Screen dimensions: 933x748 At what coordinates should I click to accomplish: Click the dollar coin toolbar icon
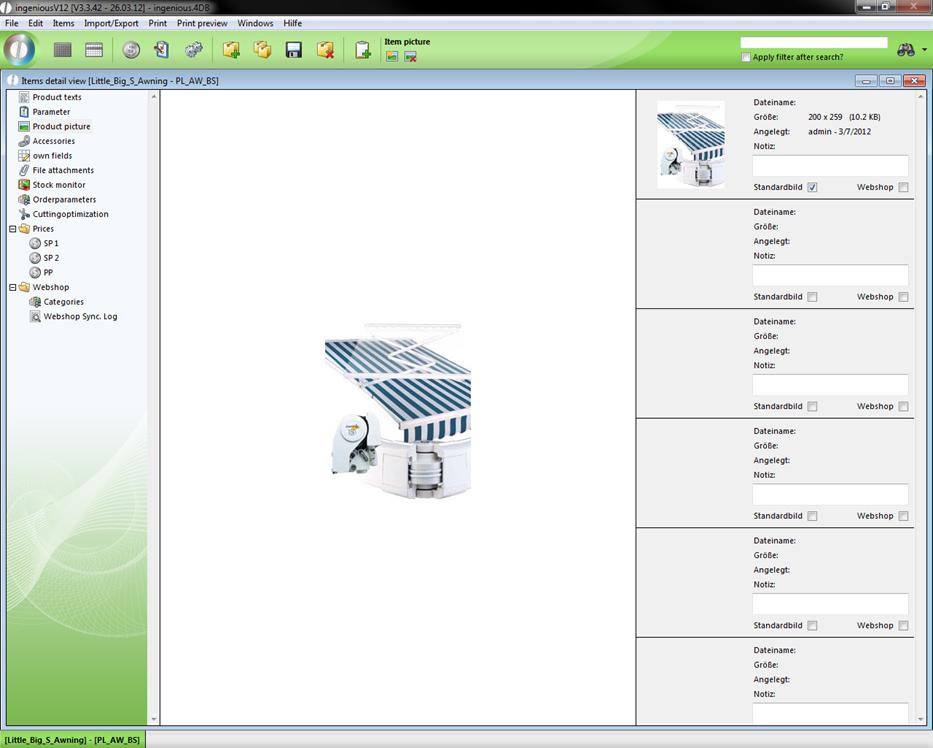coord(131,50)
